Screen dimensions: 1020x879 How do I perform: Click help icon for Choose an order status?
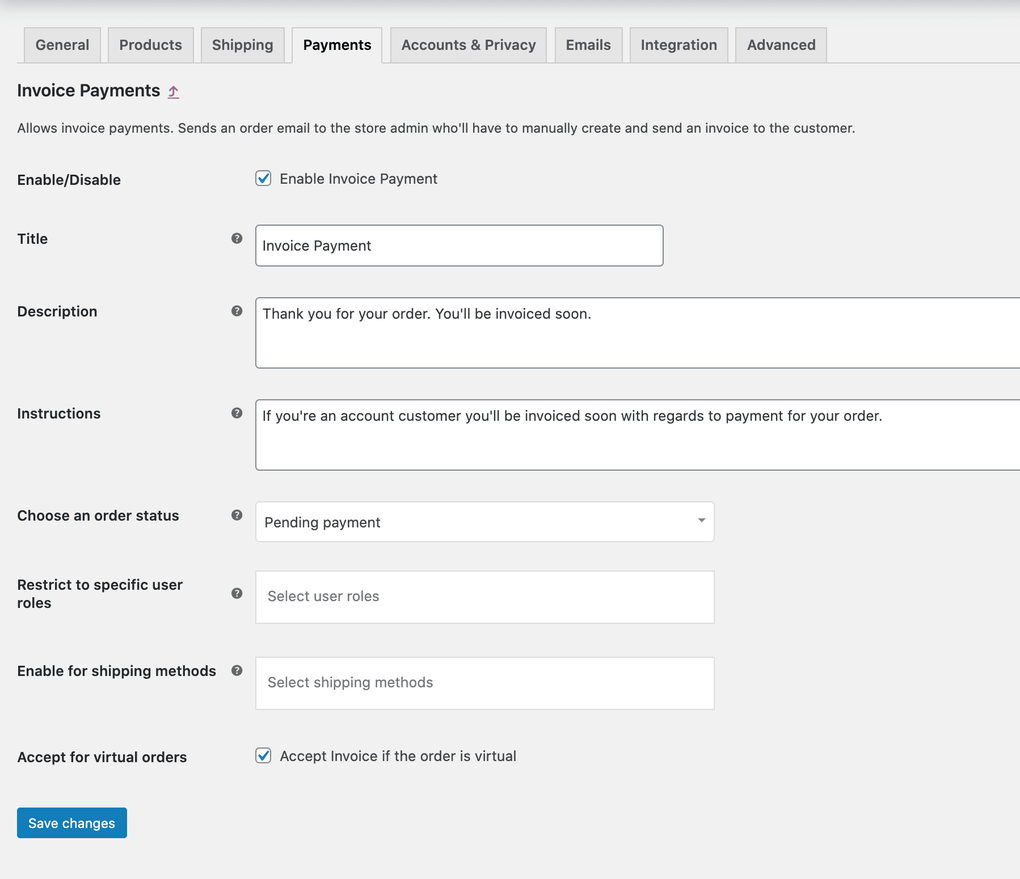[237, 515]
